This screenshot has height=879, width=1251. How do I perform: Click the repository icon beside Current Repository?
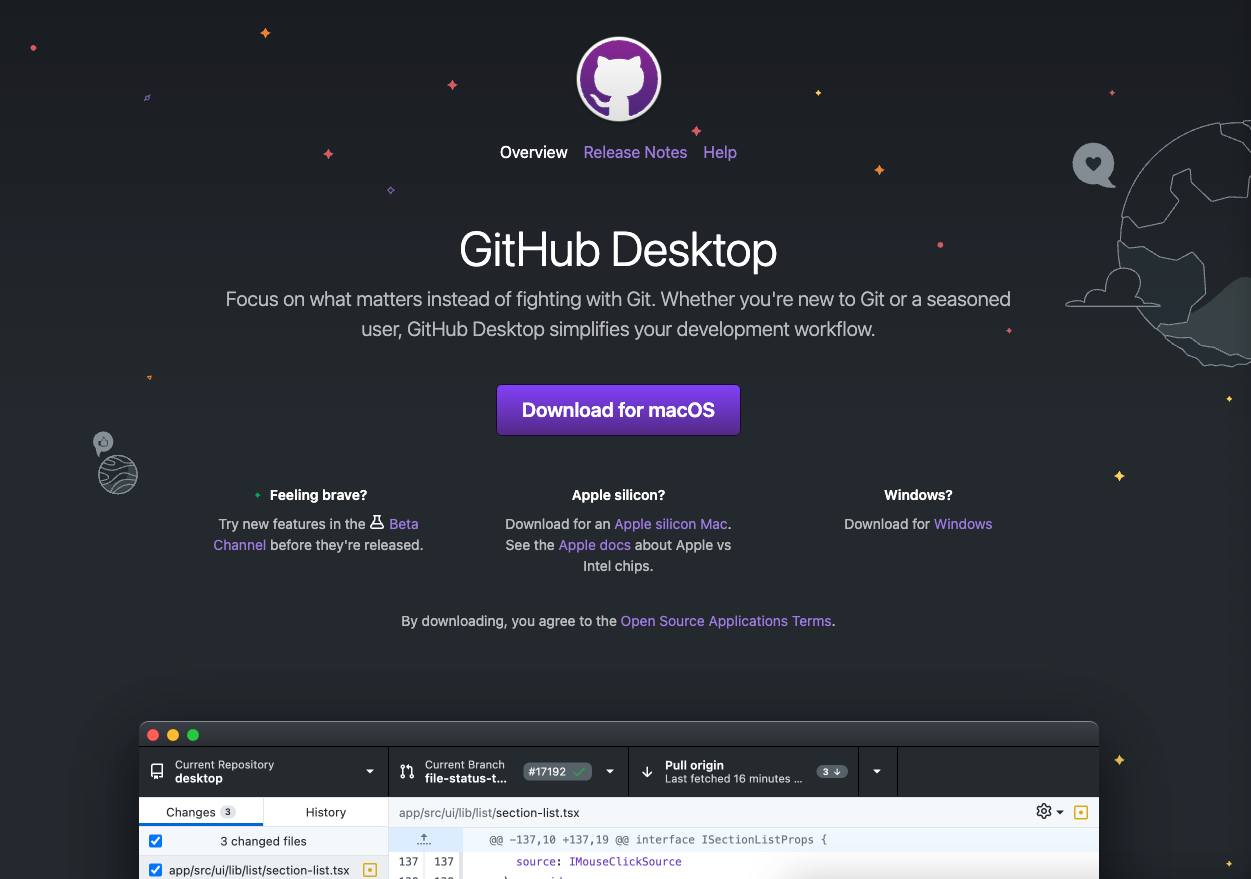point(157,771)
